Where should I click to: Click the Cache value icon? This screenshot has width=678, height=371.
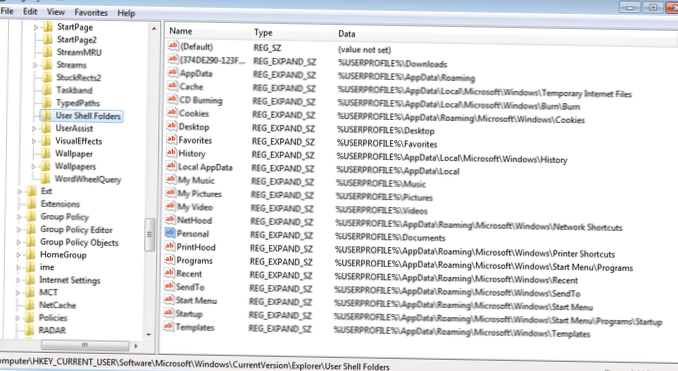pyautogui.click(x=173, y=86)
